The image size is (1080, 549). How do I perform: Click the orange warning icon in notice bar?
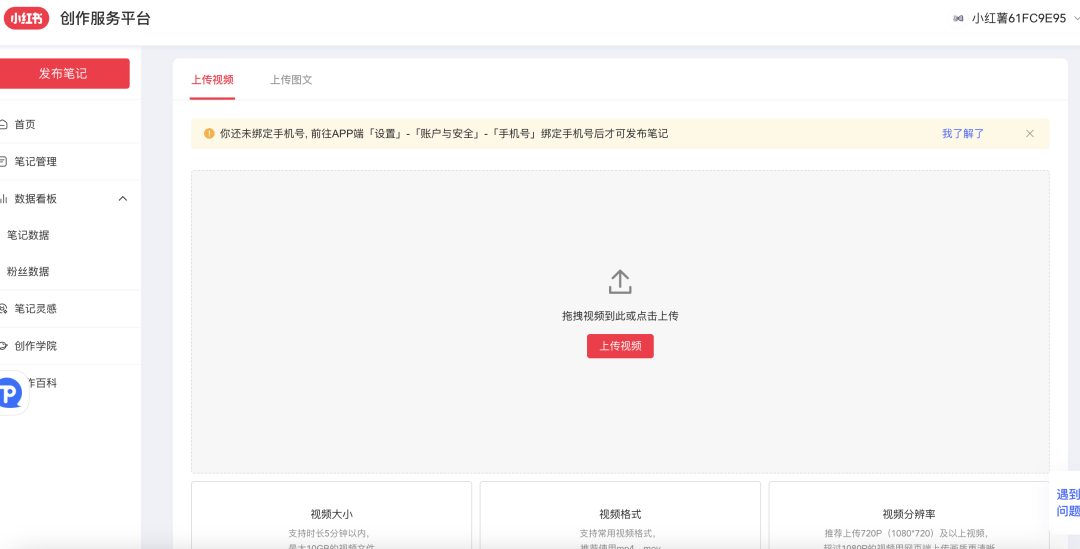coord(209,134)
